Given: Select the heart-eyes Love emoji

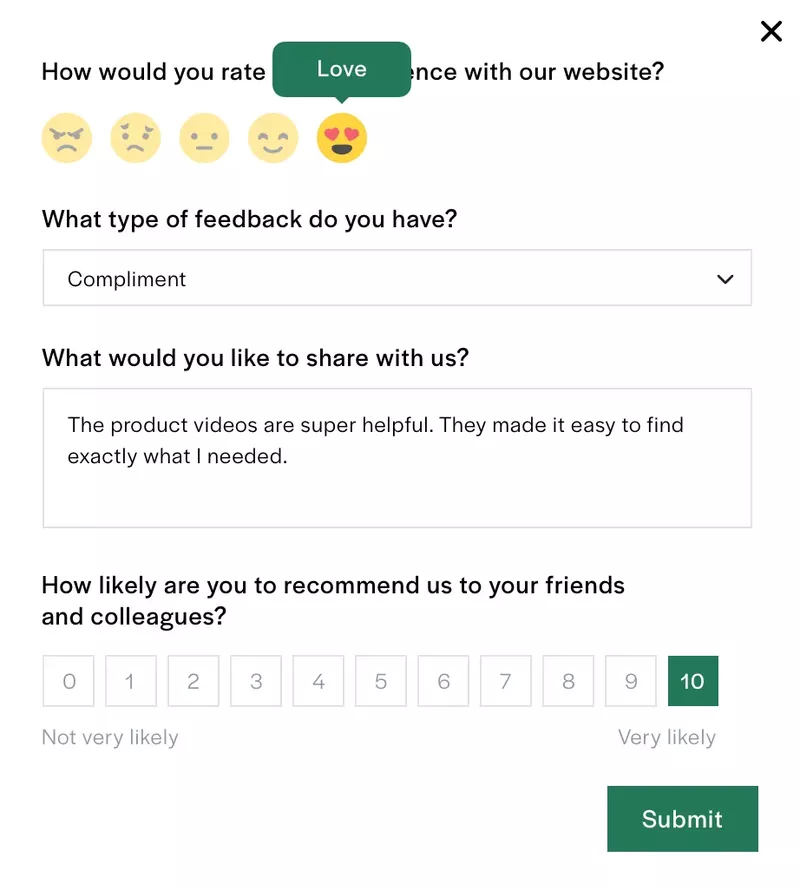Looking at the screenshot, I should pos(341,137).
